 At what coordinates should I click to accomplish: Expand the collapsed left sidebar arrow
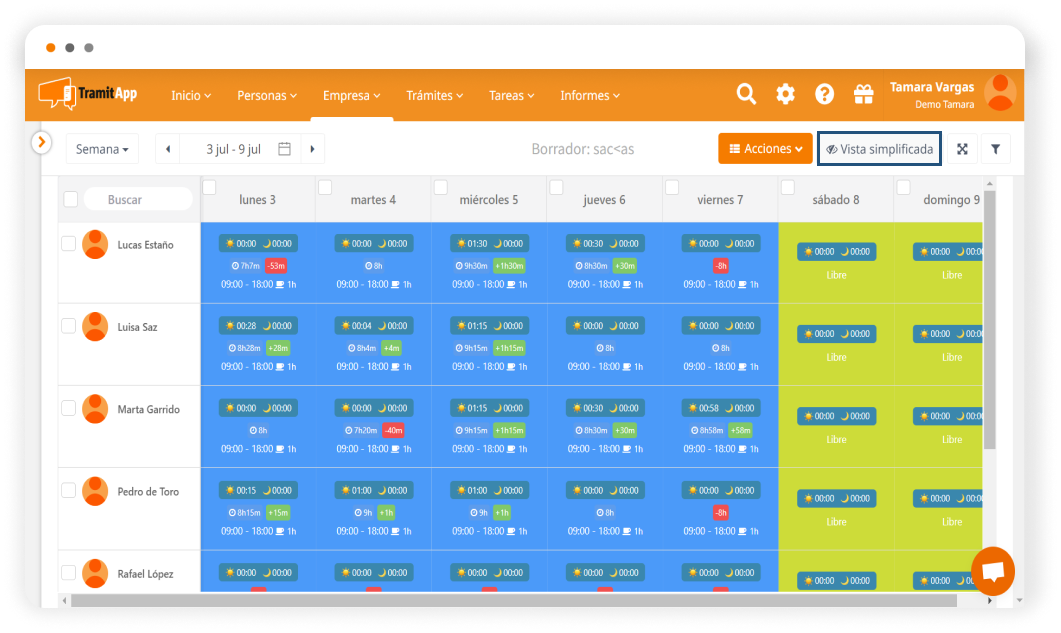41,142
